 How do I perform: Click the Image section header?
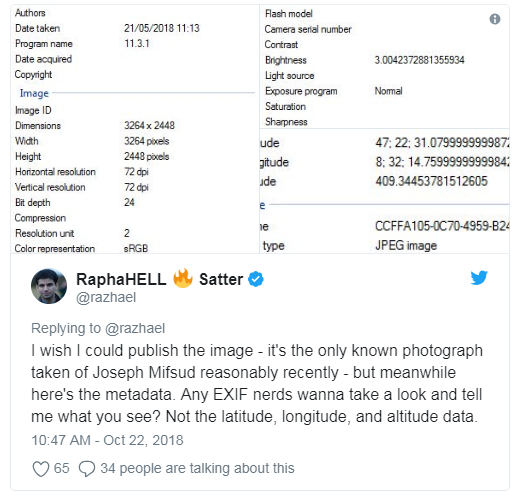click(34, 93)
